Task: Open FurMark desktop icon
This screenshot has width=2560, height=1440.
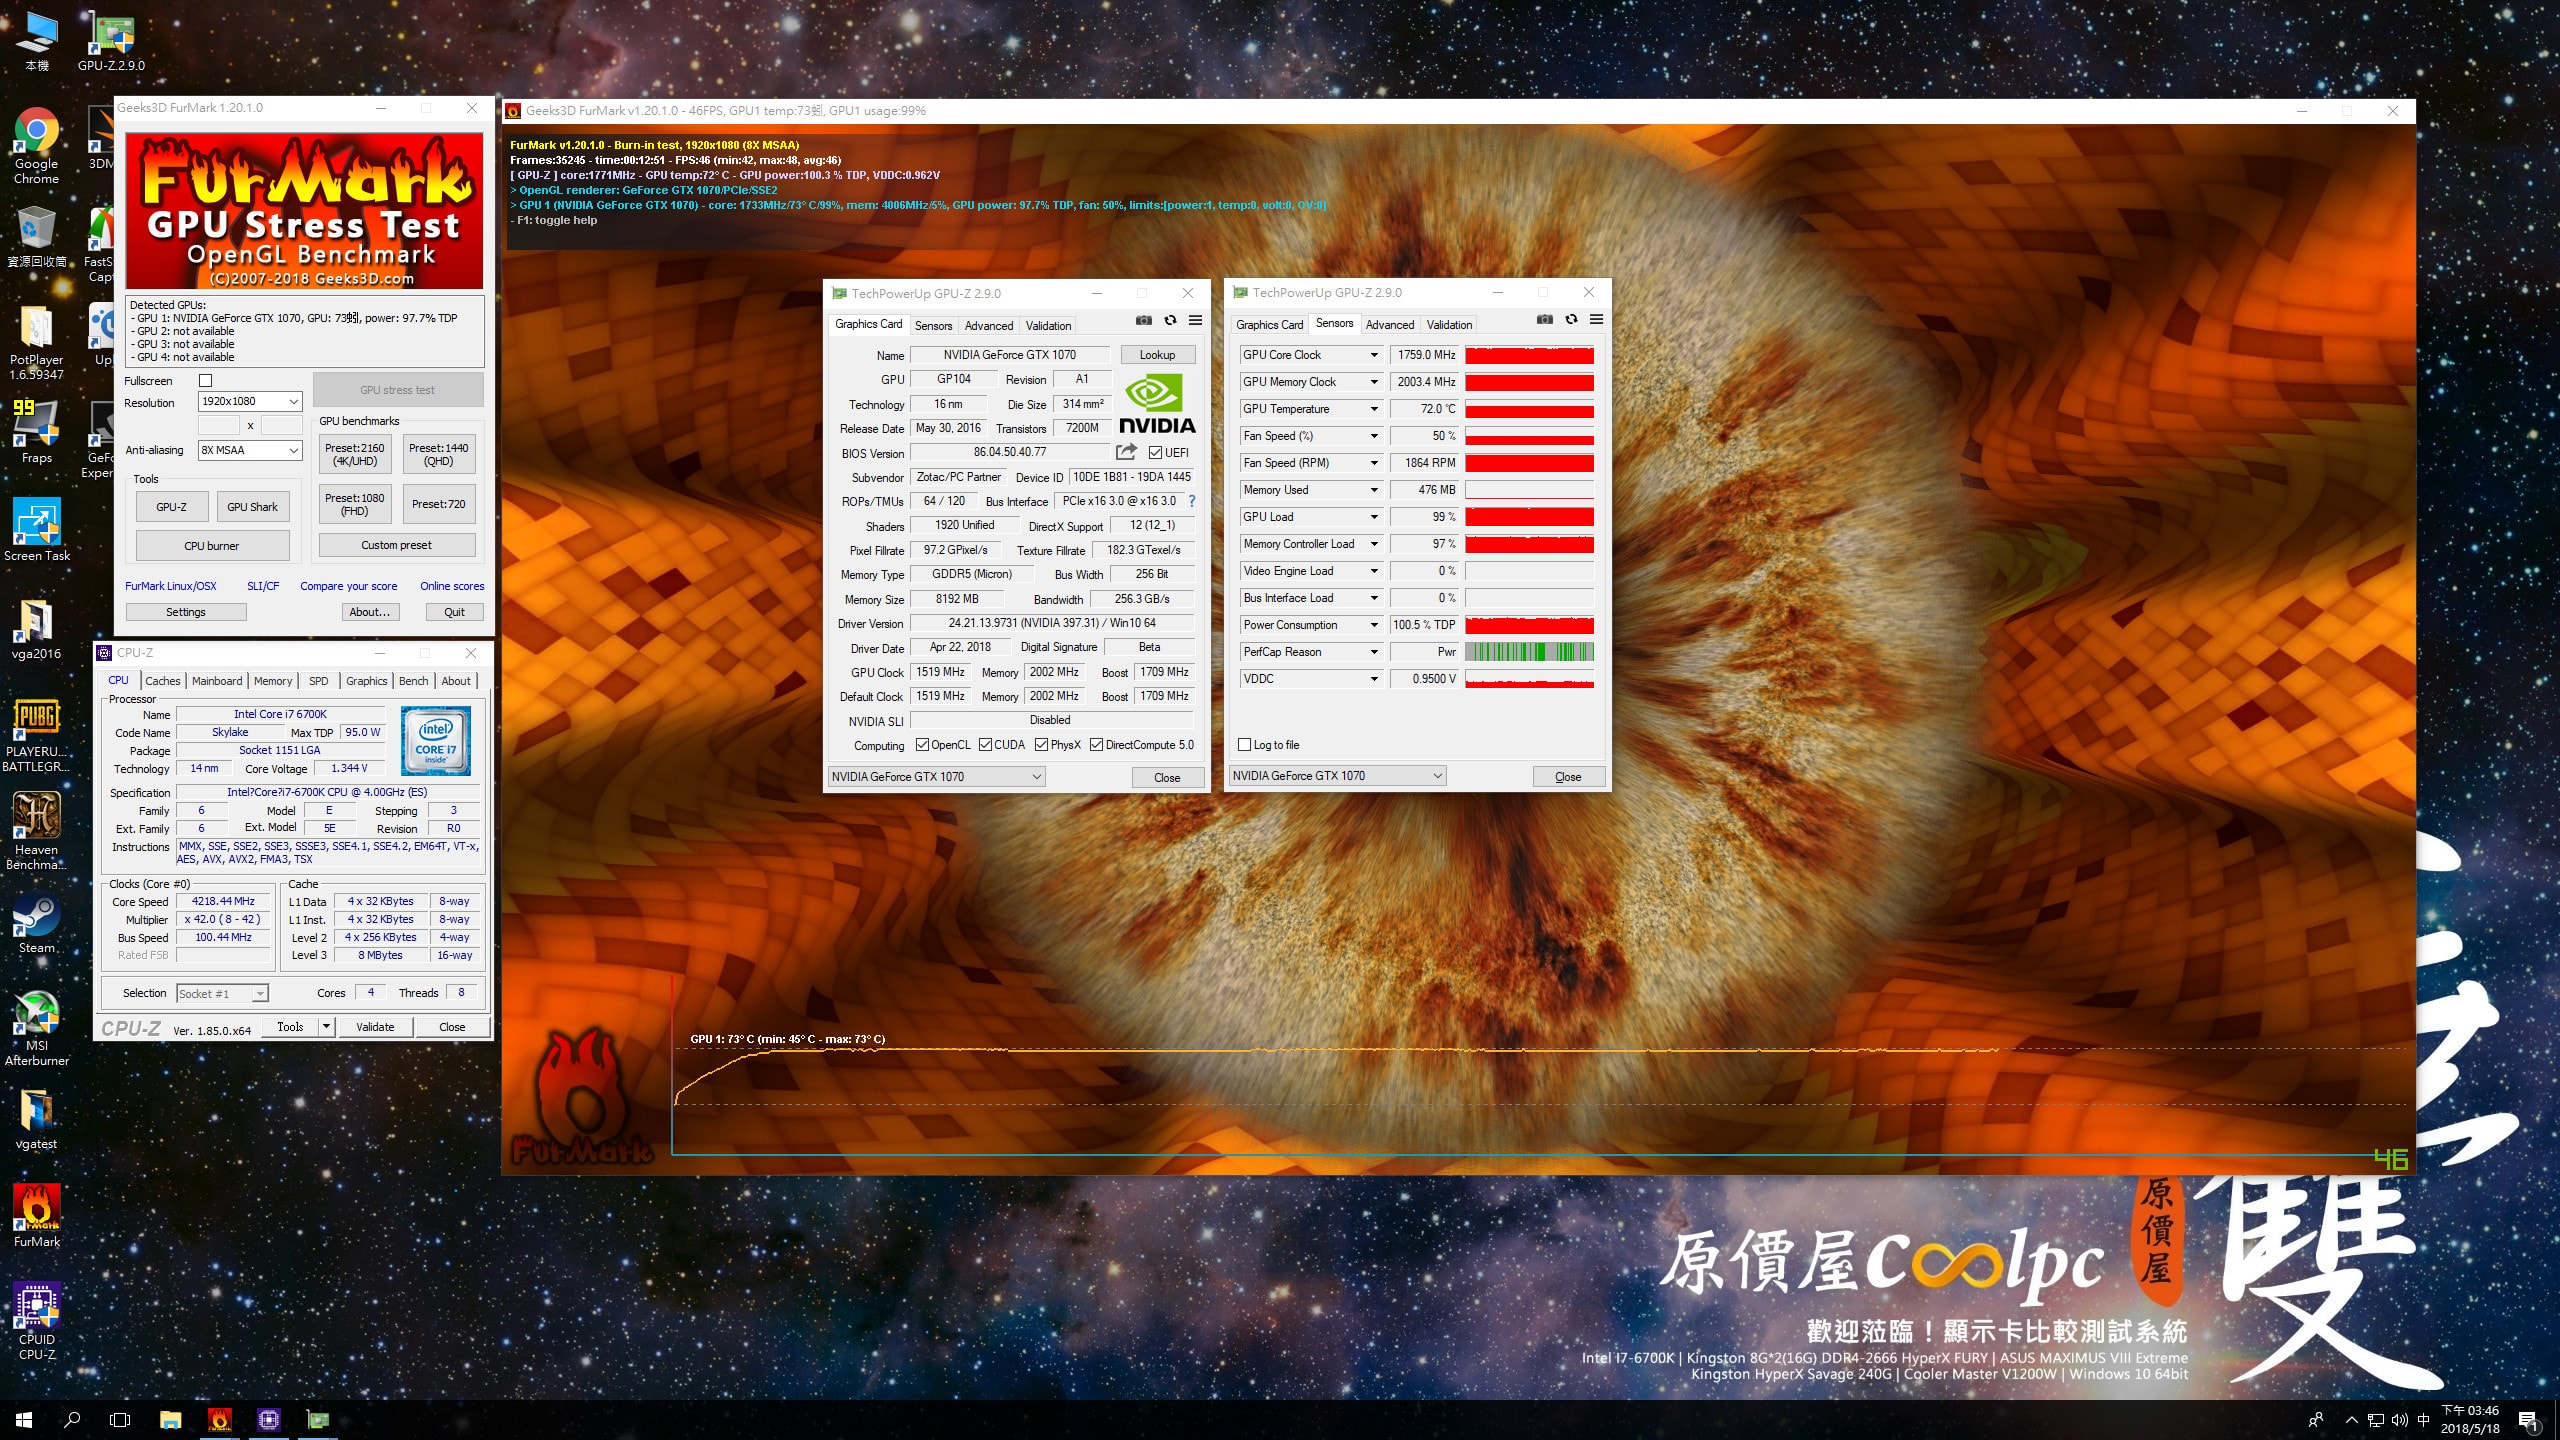Action: [36, 1216]
